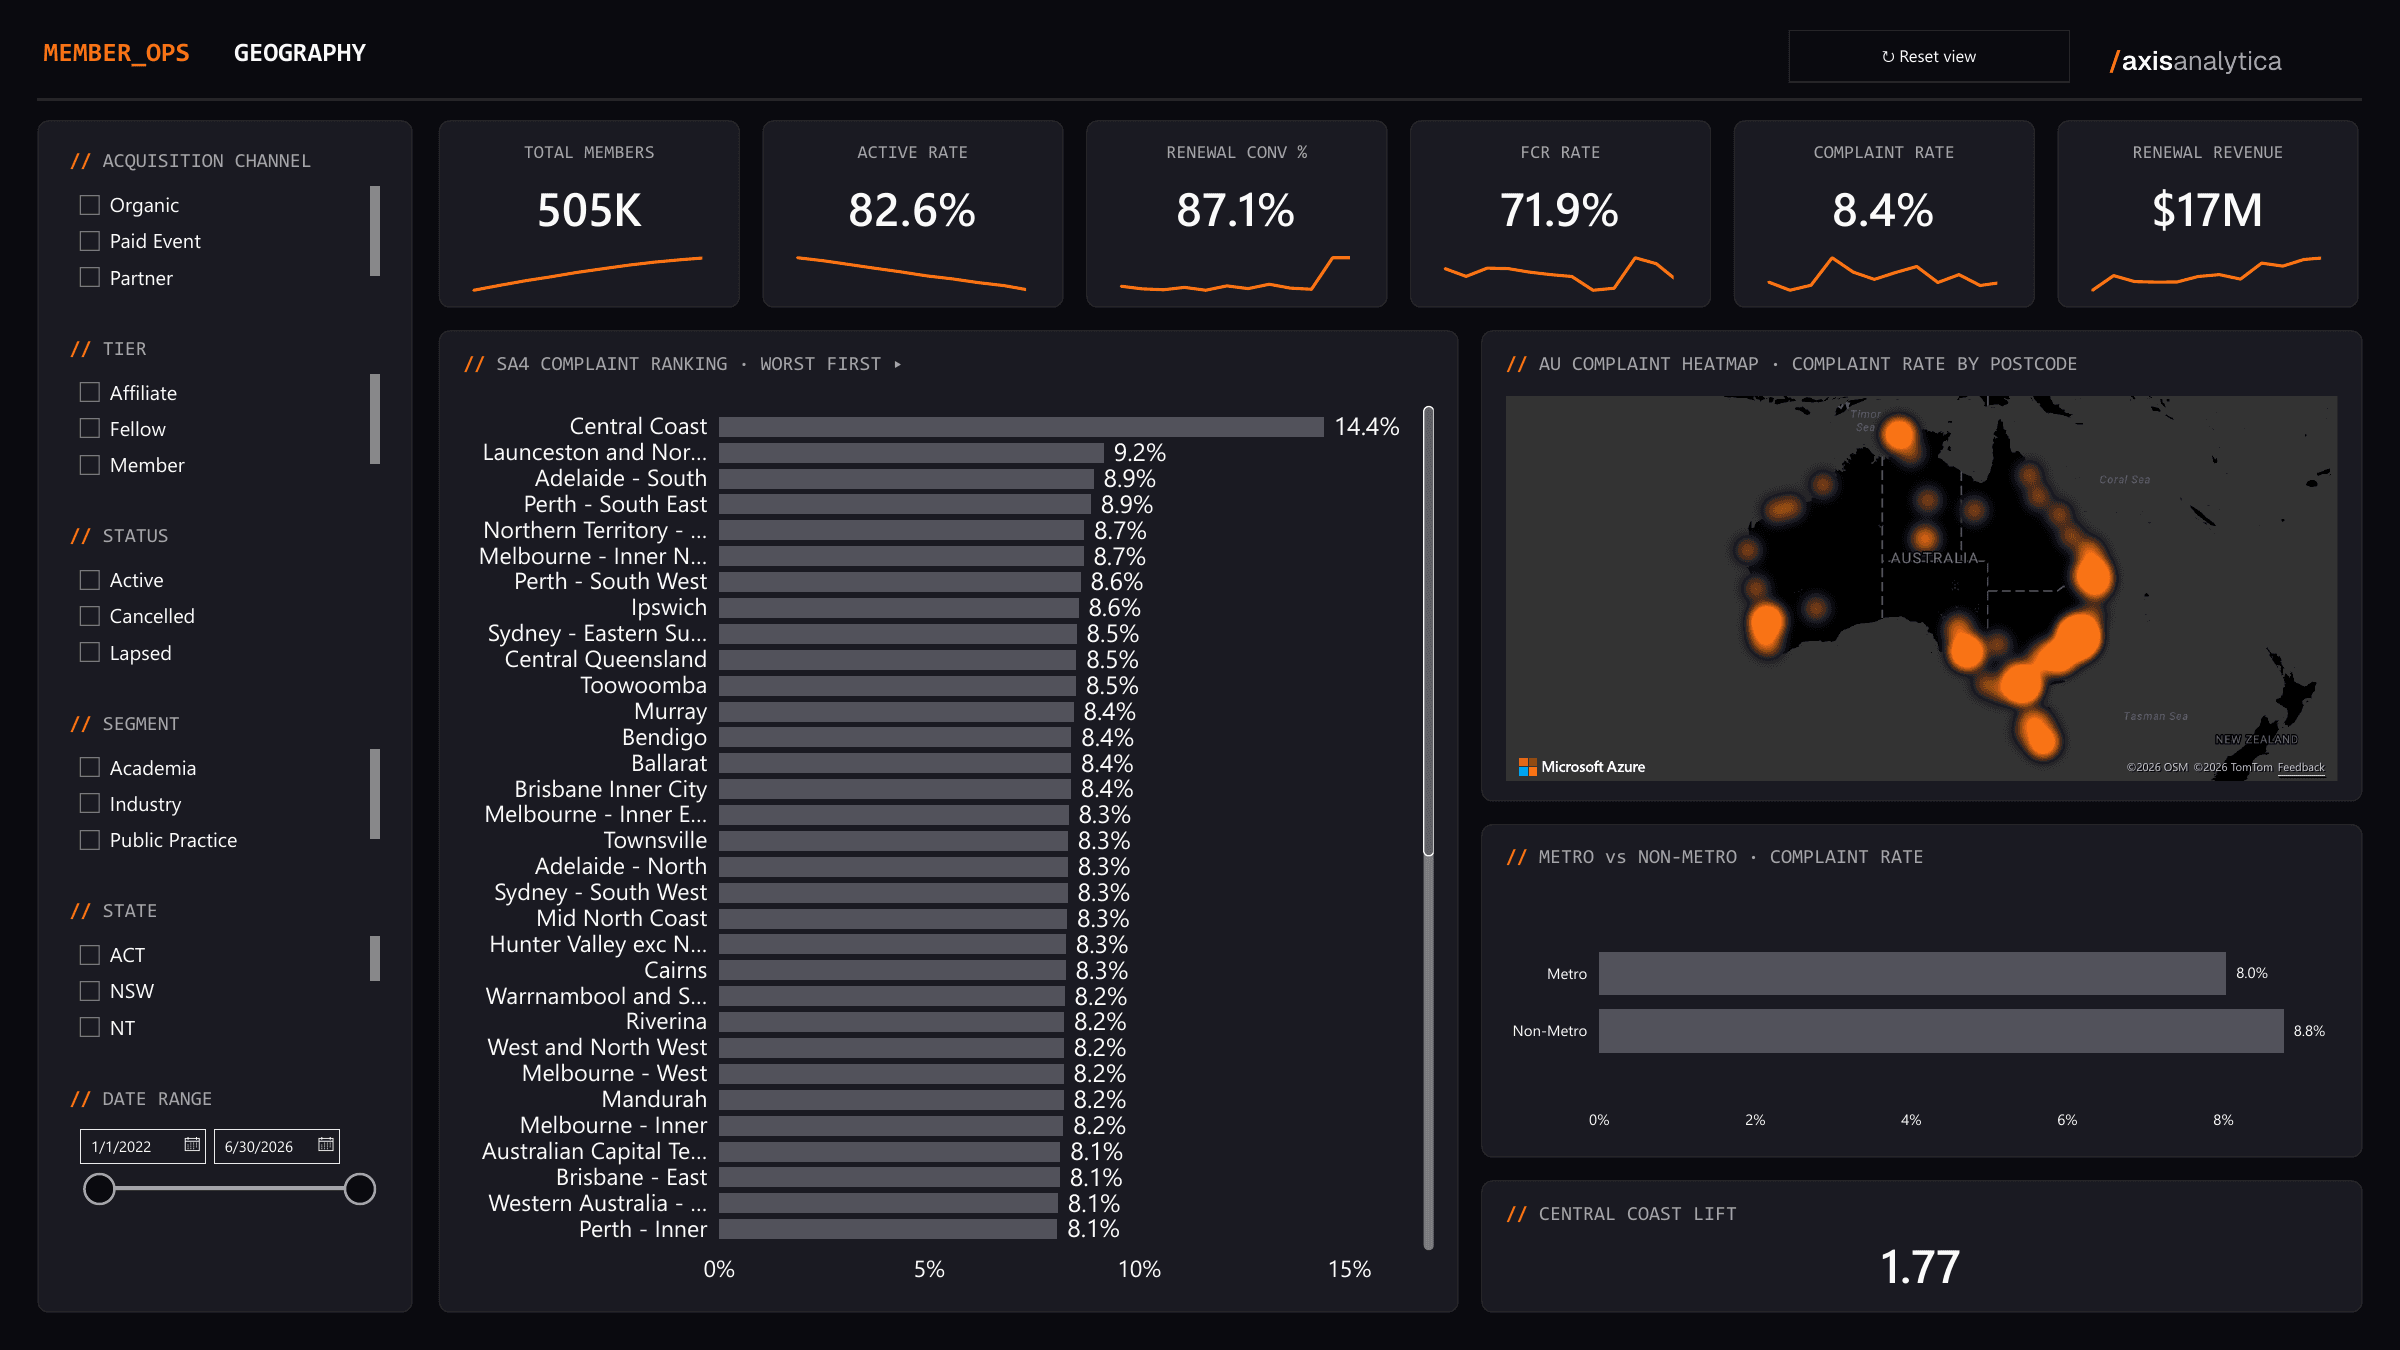The width and height of the screenshot is (2400, 1350).
Task: Click the State filter list scrollbar
Action: pos(375,958)
